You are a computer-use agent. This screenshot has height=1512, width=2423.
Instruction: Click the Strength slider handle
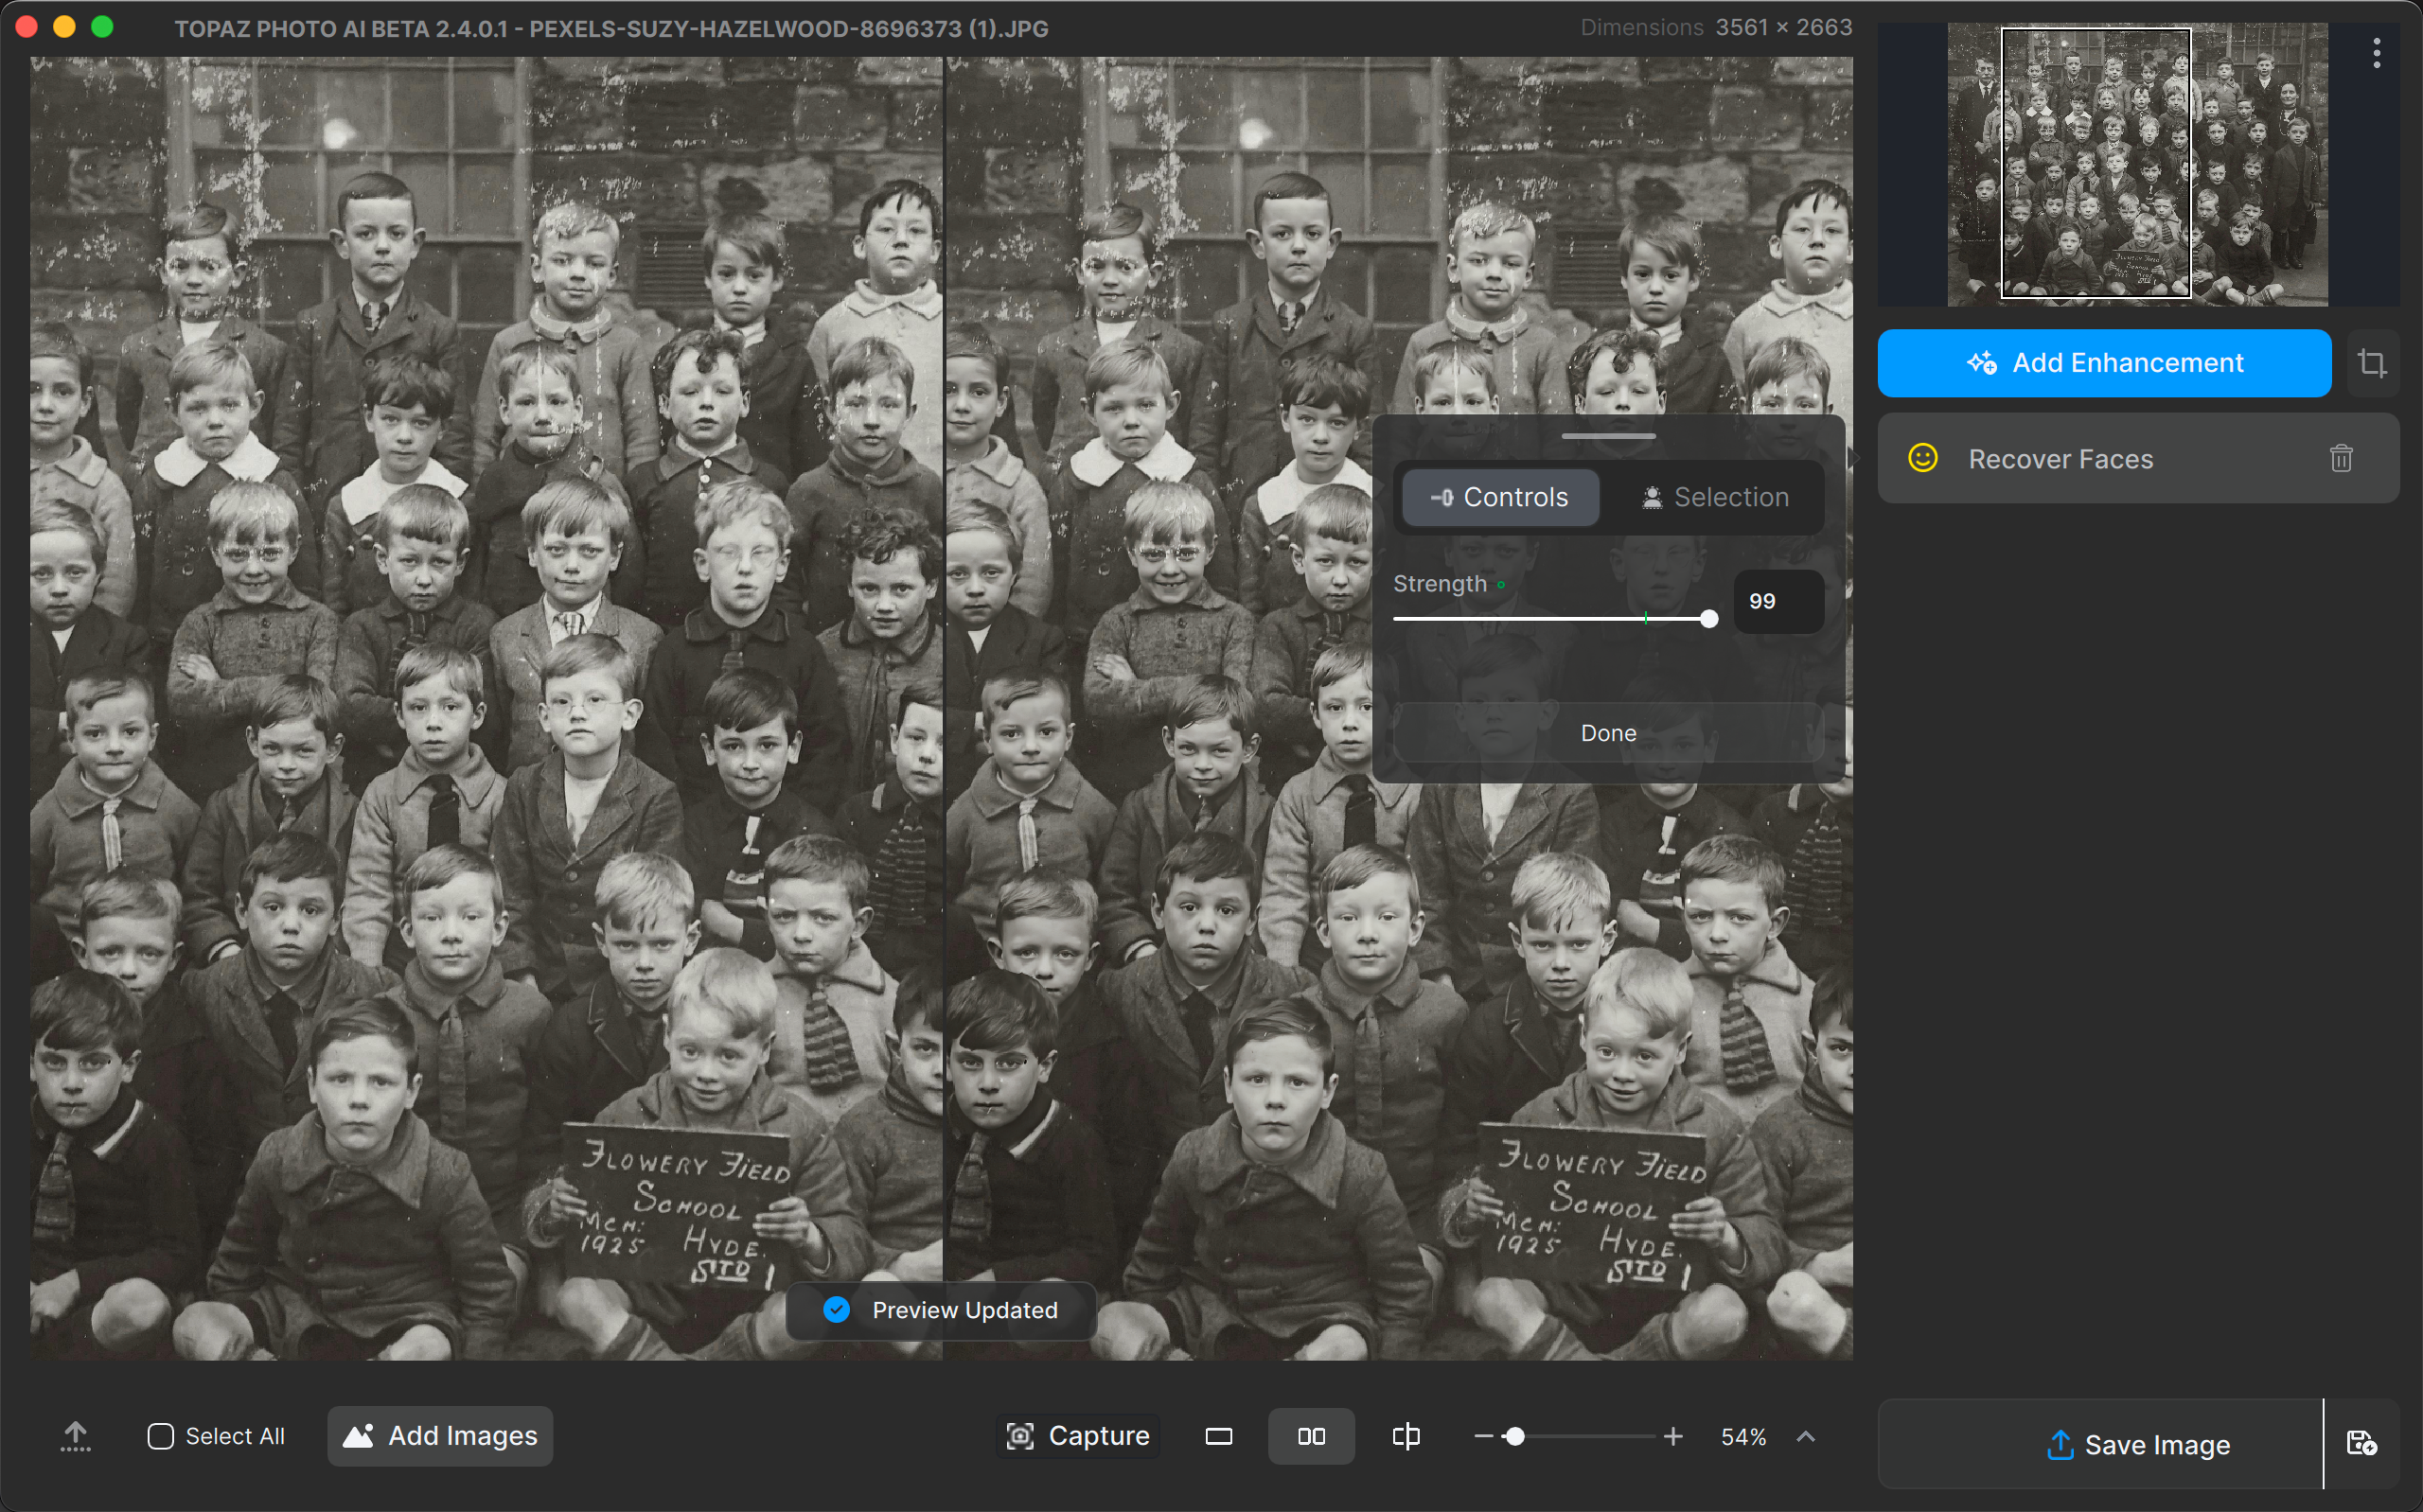coord(1709,619)
